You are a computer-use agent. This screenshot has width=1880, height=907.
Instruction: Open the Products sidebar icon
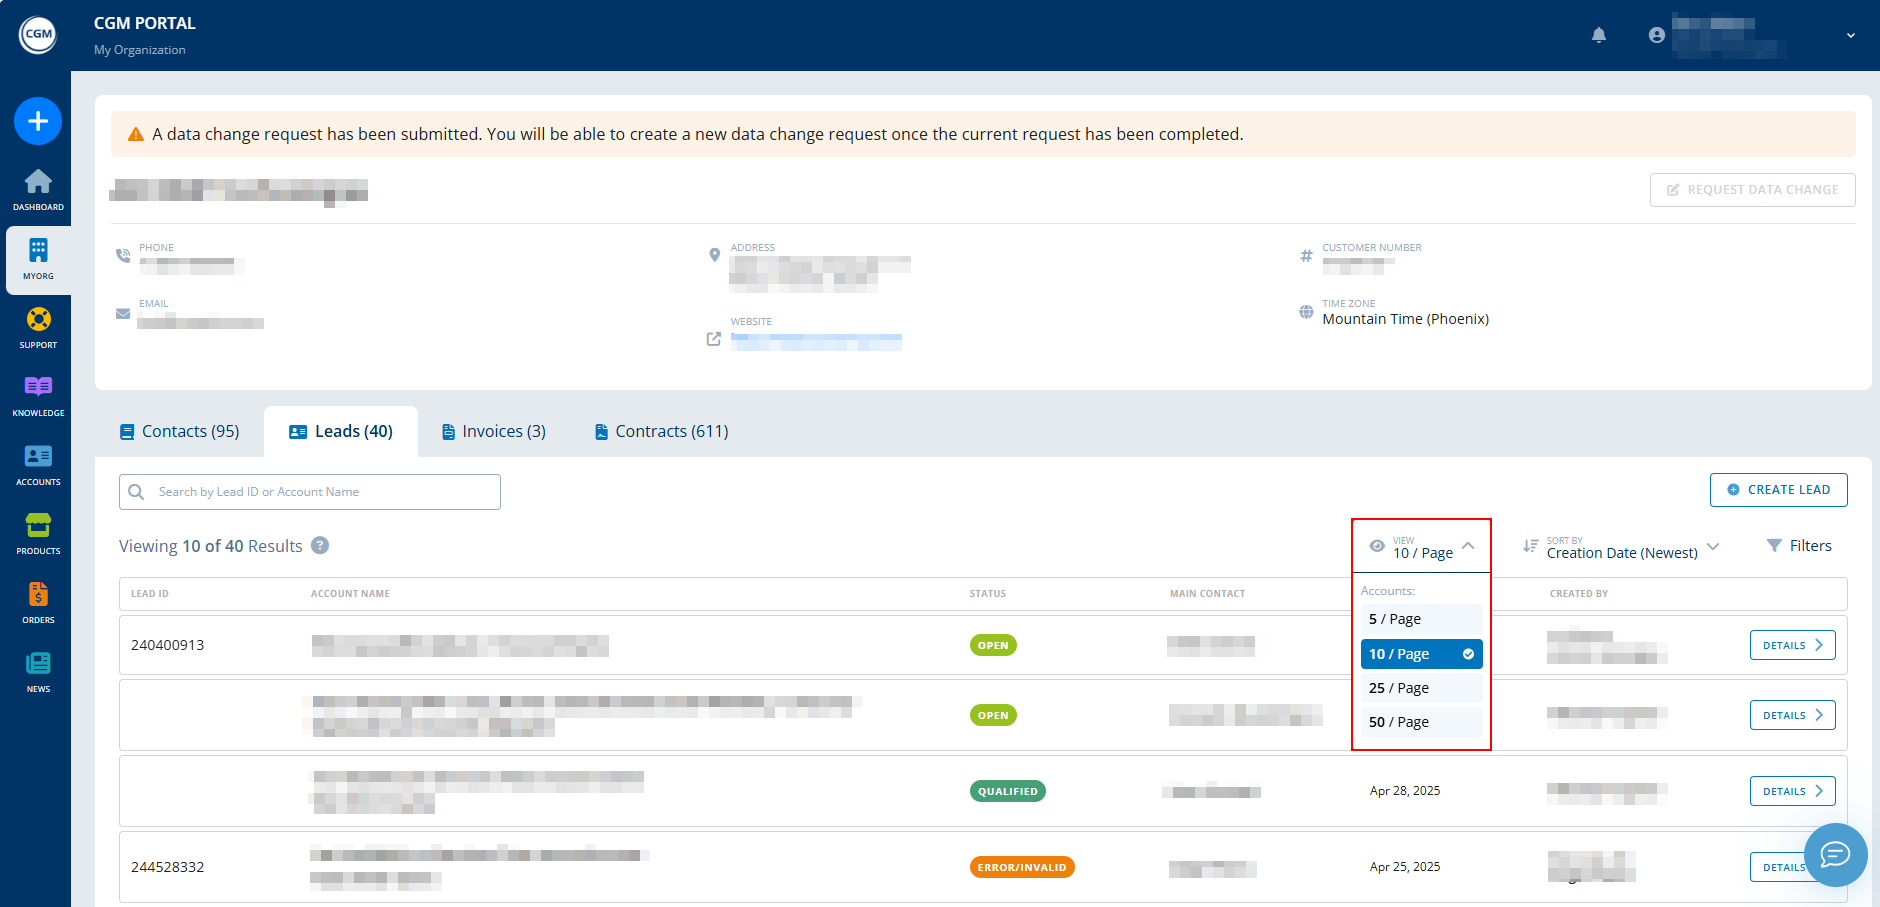[38, 533]
